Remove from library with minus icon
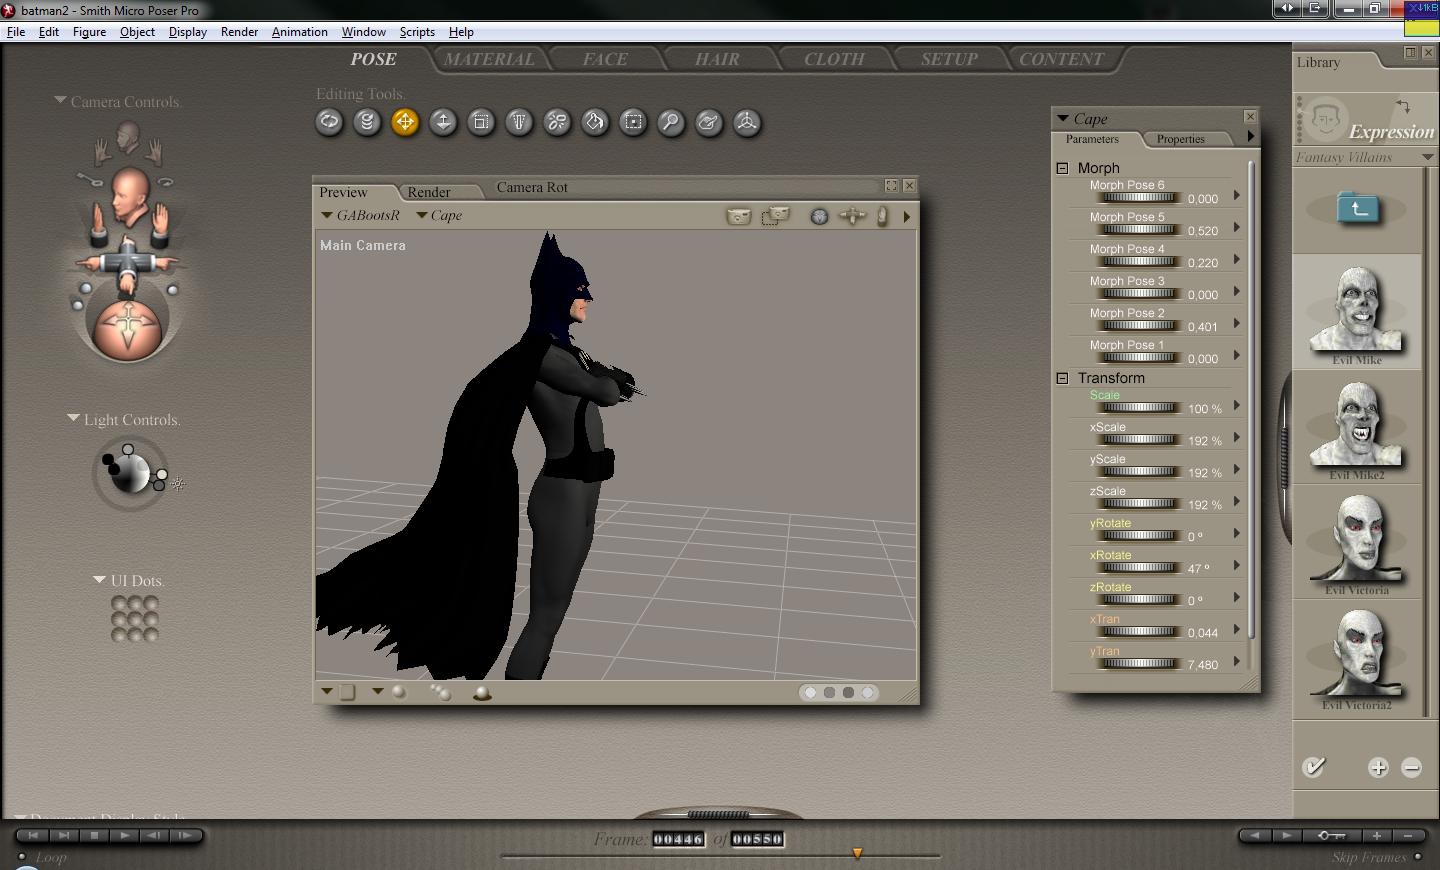1440x870 pixels. pyautogui.click(x=1412, y=767)
